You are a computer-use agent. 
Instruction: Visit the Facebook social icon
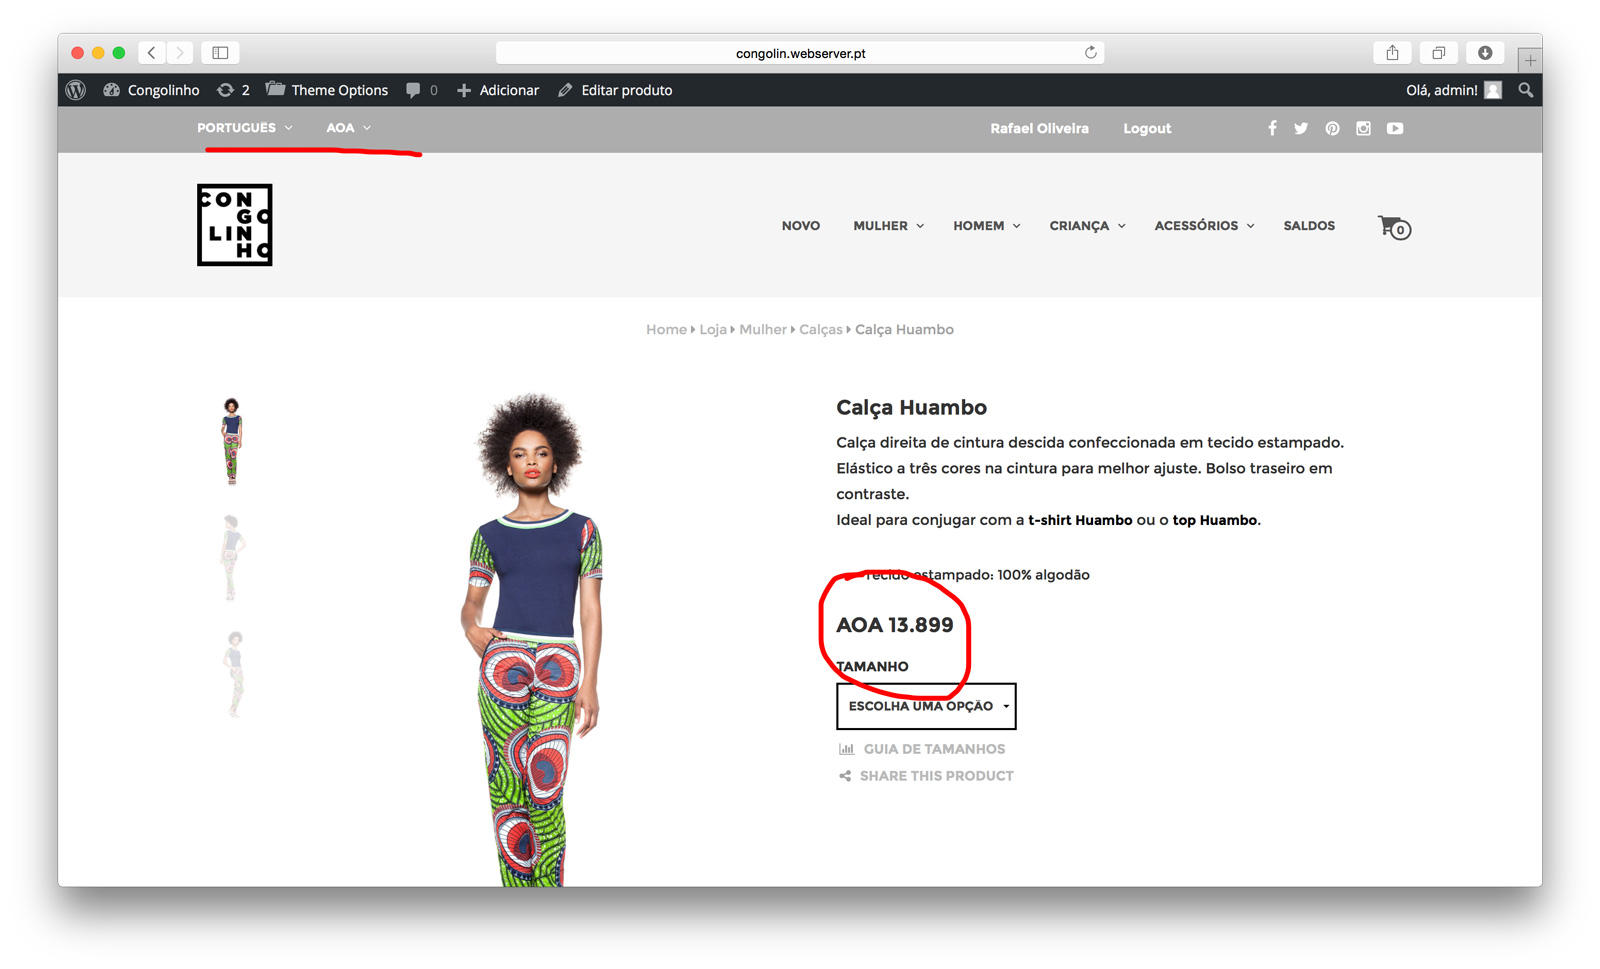pos(1272,128)
